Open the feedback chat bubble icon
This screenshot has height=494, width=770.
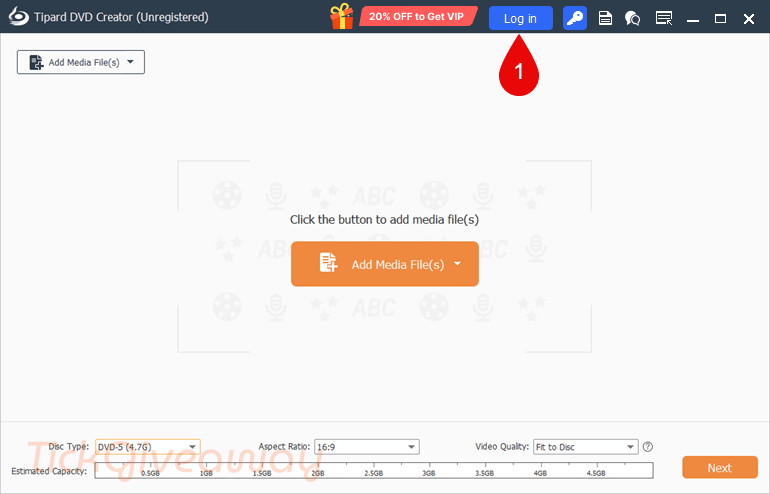pyautogui.click(x=632, y=19)
